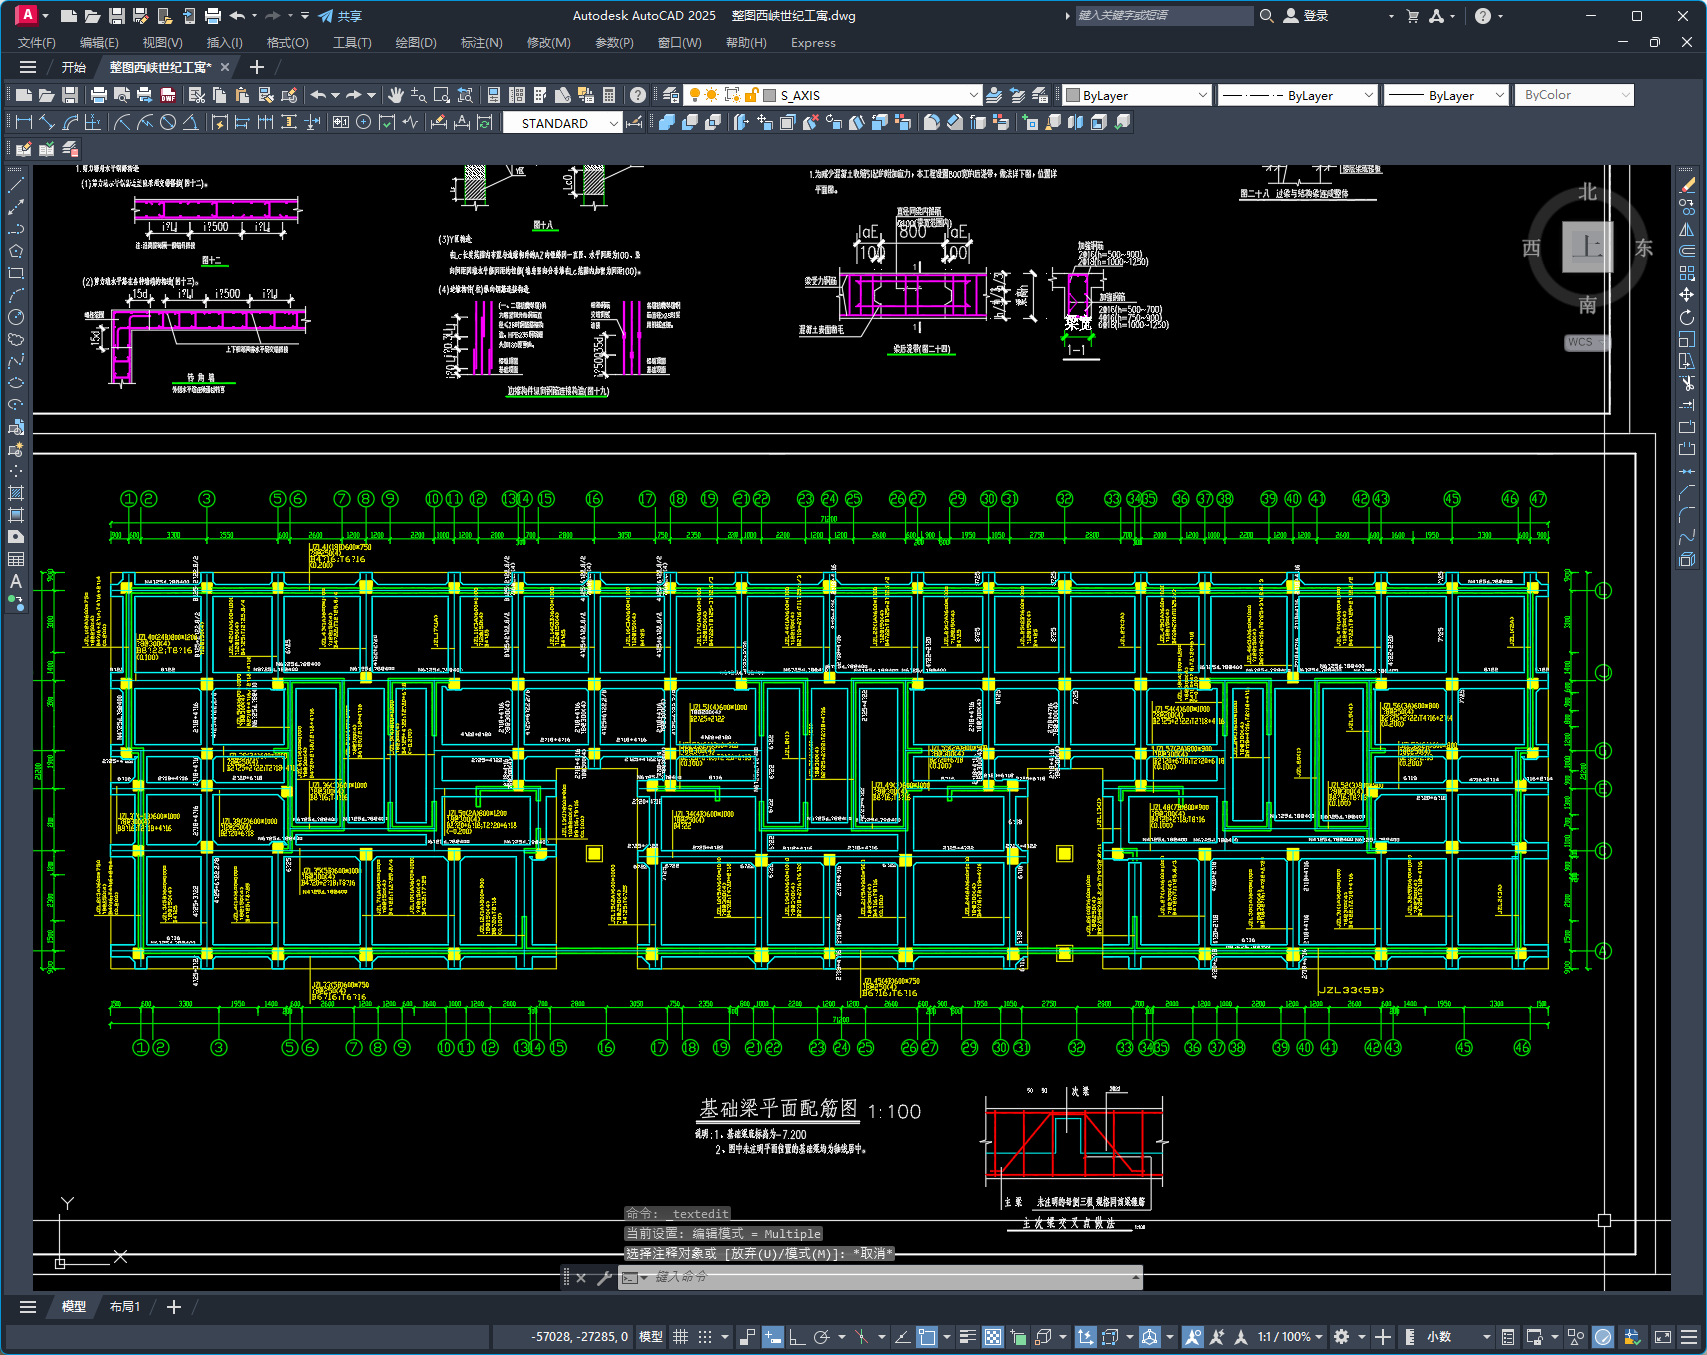Select the Aligned dimension tool

point(47,122)
